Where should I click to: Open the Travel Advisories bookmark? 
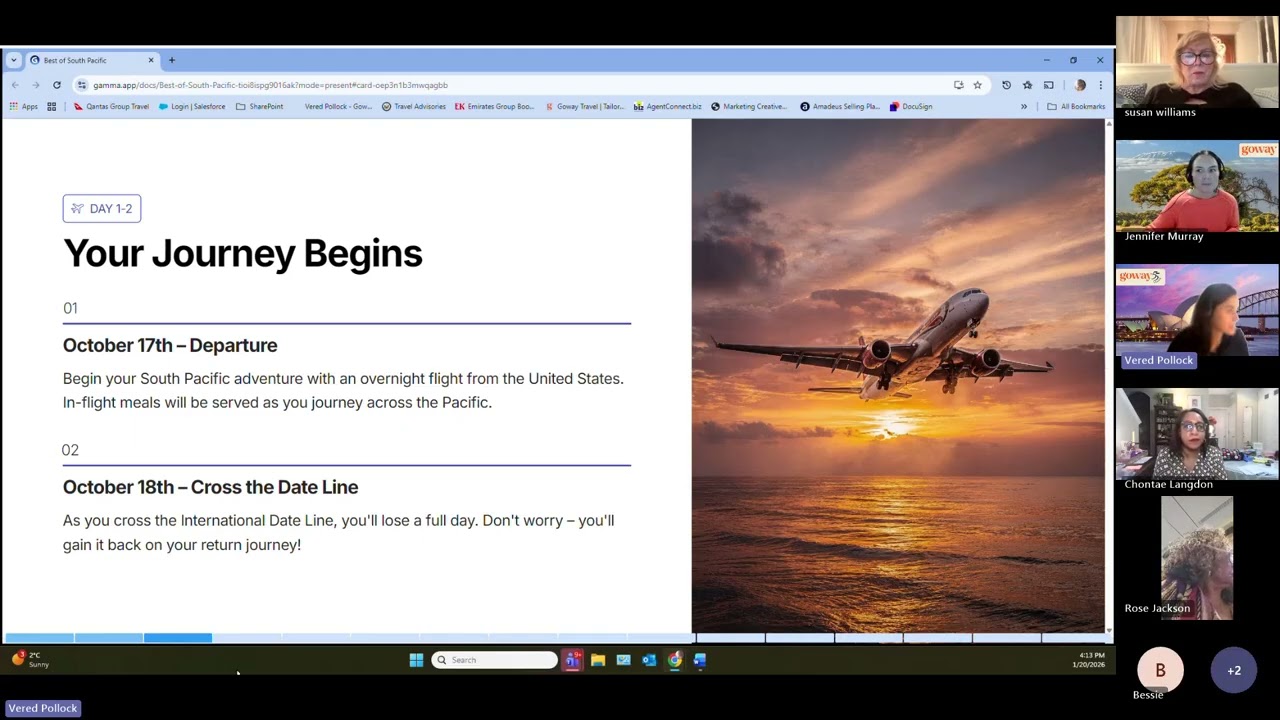[x=414, y=106]
